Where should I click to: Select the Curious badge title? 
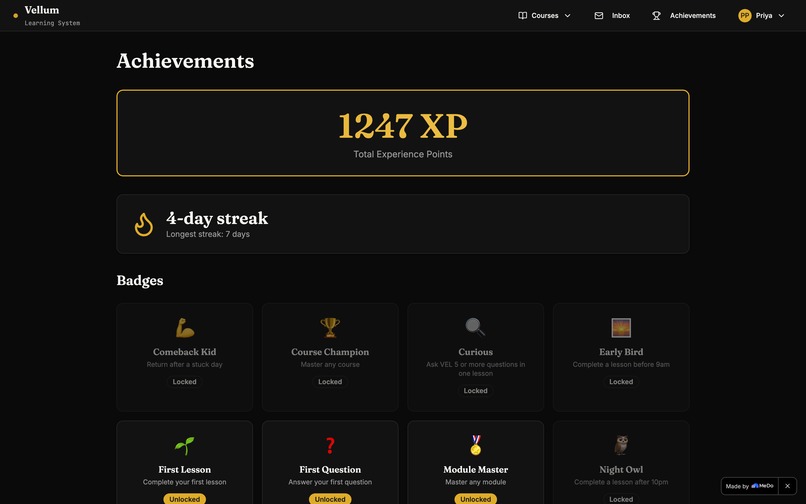point(475,352)
